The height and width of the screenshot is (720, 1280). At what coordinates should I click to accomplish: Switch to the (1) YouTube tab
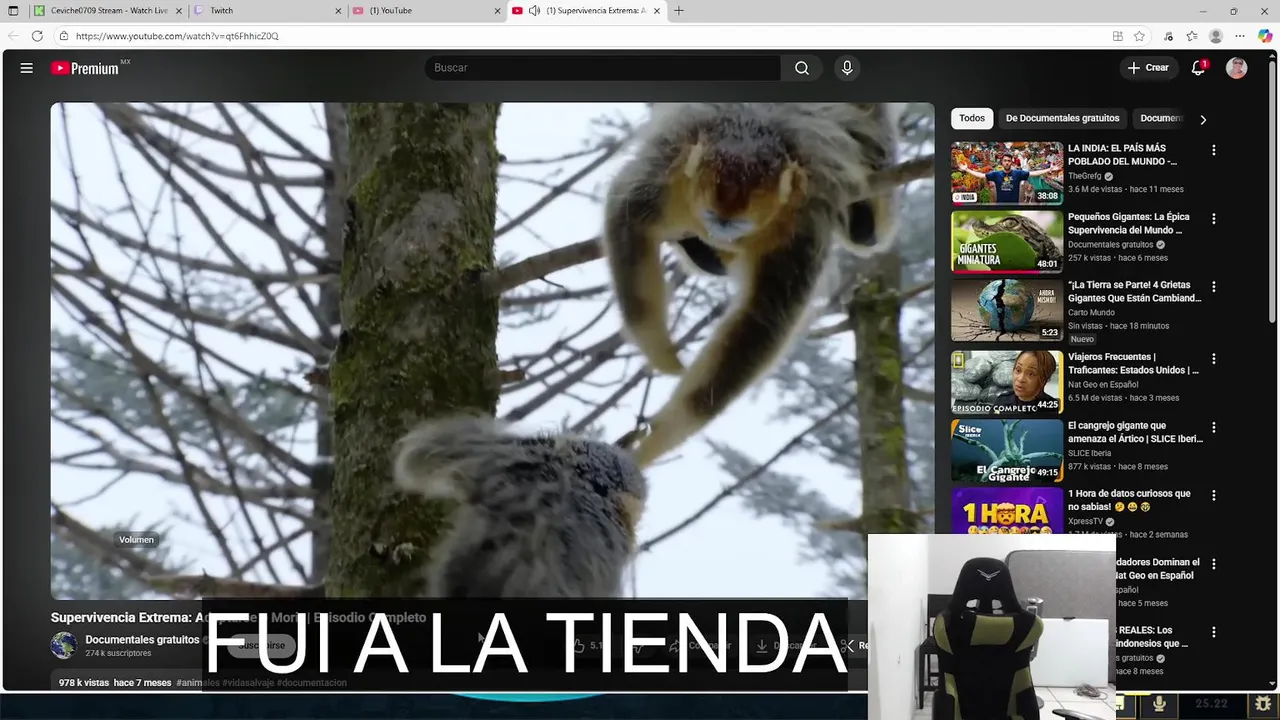click(x=427, y=11)
